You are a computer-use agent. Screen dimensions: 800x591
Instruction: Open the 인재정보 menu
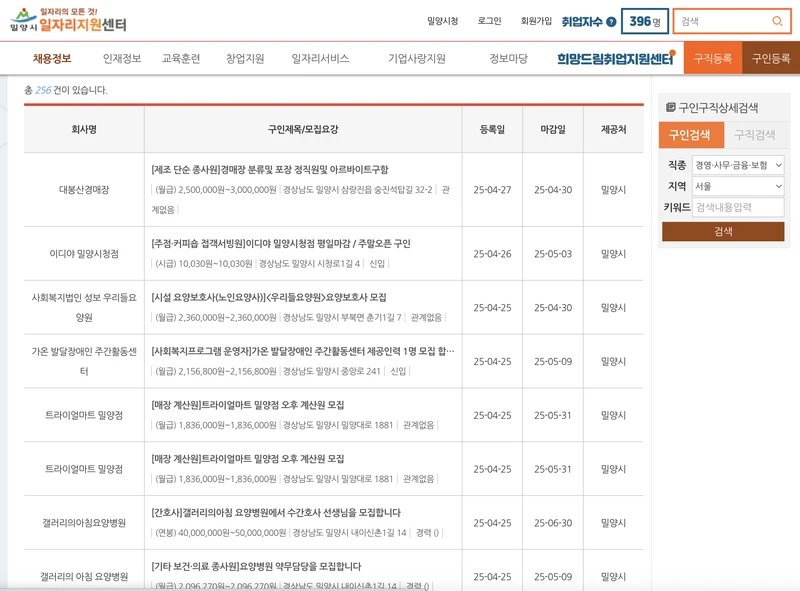pos(122,59)
